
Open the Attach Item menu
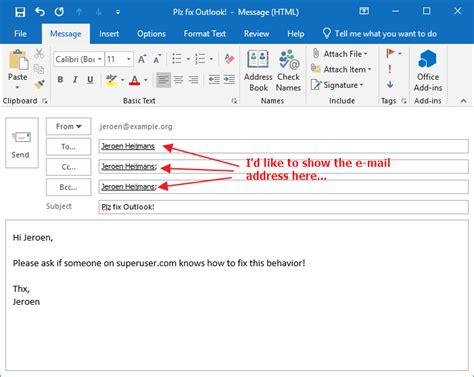[x=341, y=69]
